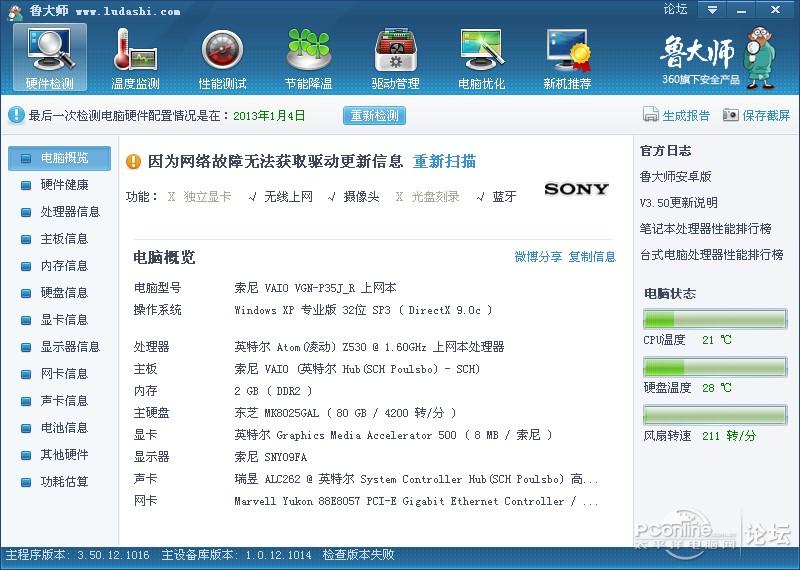Open the 论坛 link in title bar
Viewport: 800px width, 570px height.
pyautogui.click(x=675, y=9)
